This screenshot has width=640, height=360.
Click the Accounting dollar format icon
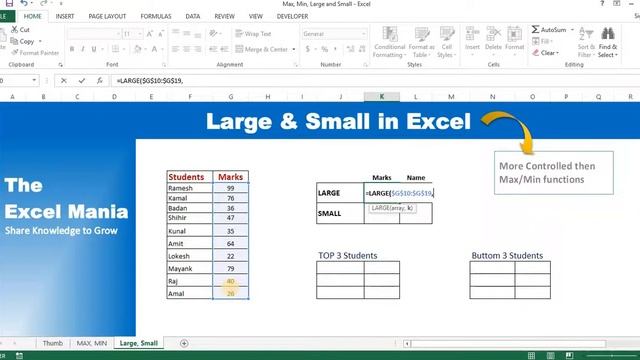coord(307,49)
